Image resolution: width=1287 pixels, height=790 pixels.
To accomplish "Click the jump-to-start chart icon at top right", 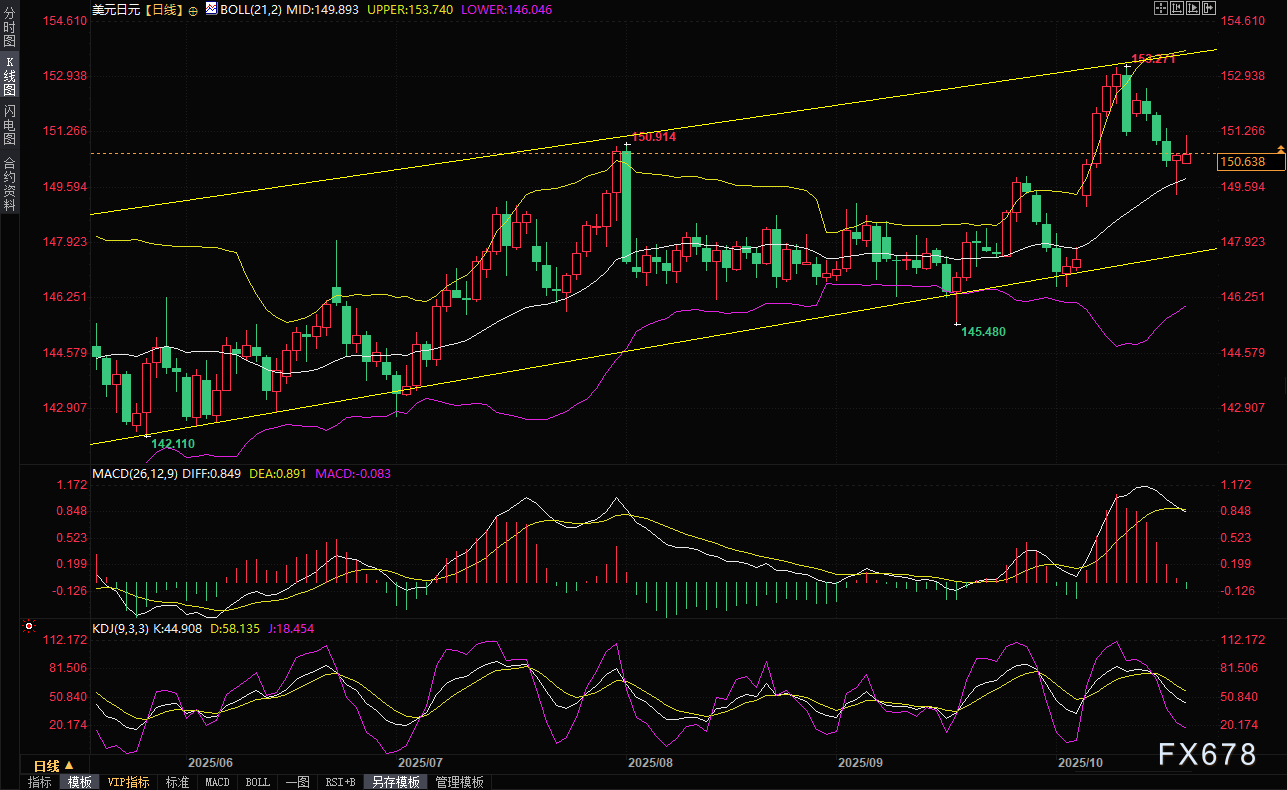I will [x=1177, y=8].
